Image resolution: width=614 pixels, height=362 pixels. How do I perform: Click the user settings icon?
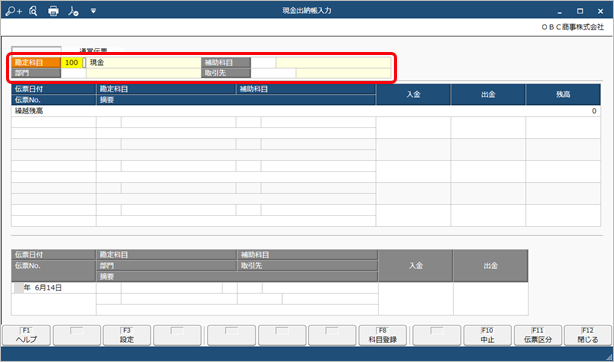pos(73,11)
